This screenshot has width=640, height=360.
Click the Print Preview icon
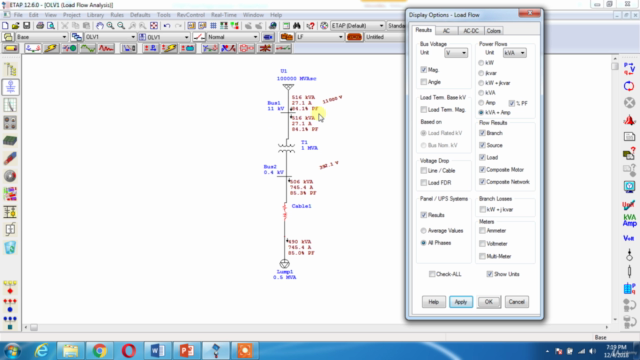pos(51,26)
